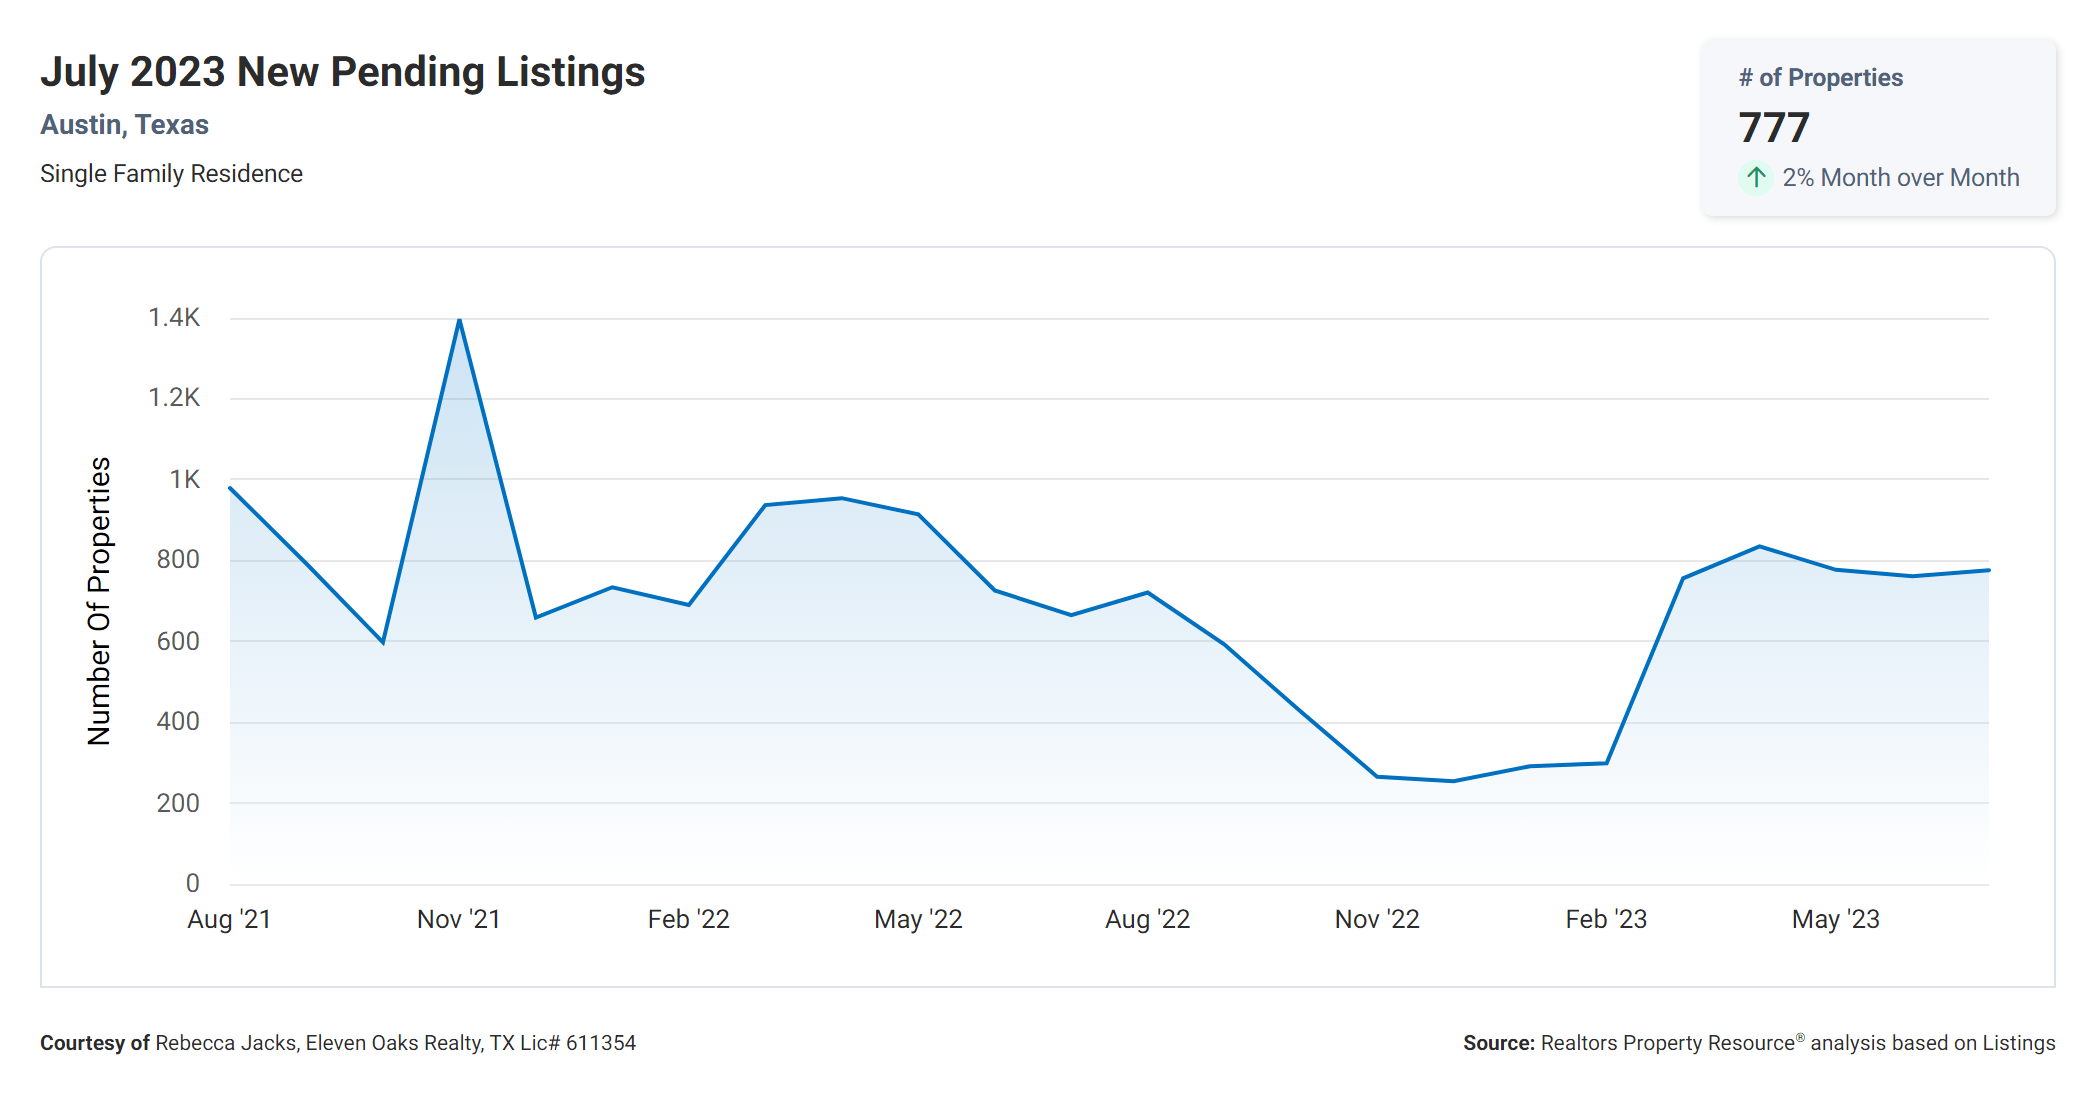This screenshot has height=1100, width=2096.
Task: Click the chart peak at Nov '21
Action: [x=459, y=320]
